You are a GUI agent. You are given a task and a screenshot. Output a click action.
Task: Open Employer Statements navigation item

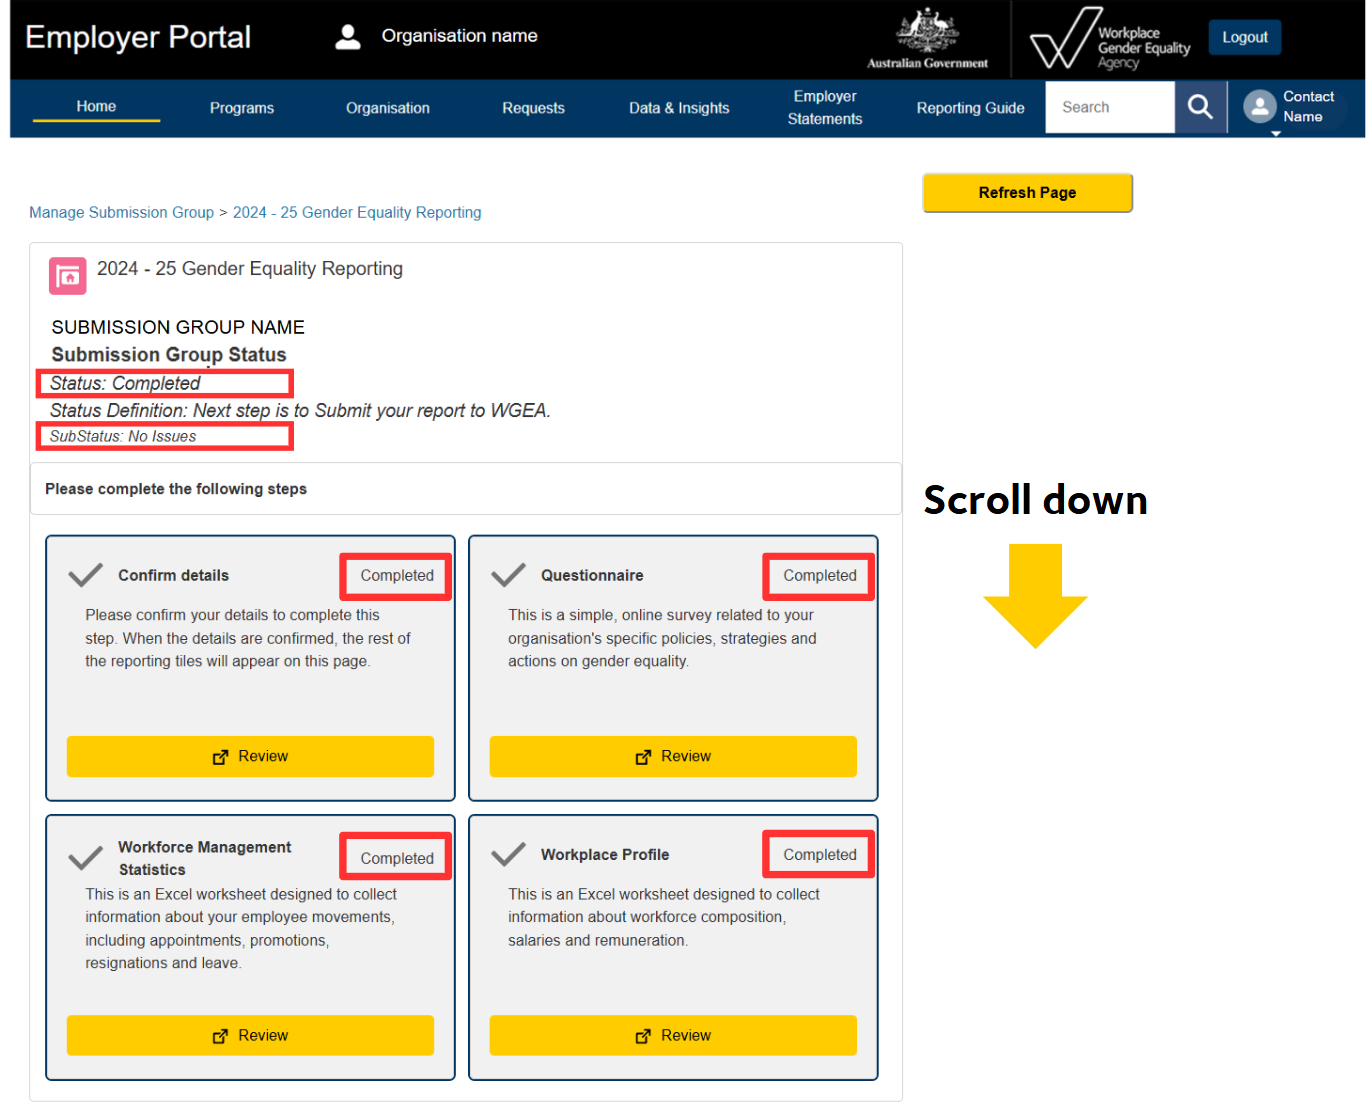824,108
